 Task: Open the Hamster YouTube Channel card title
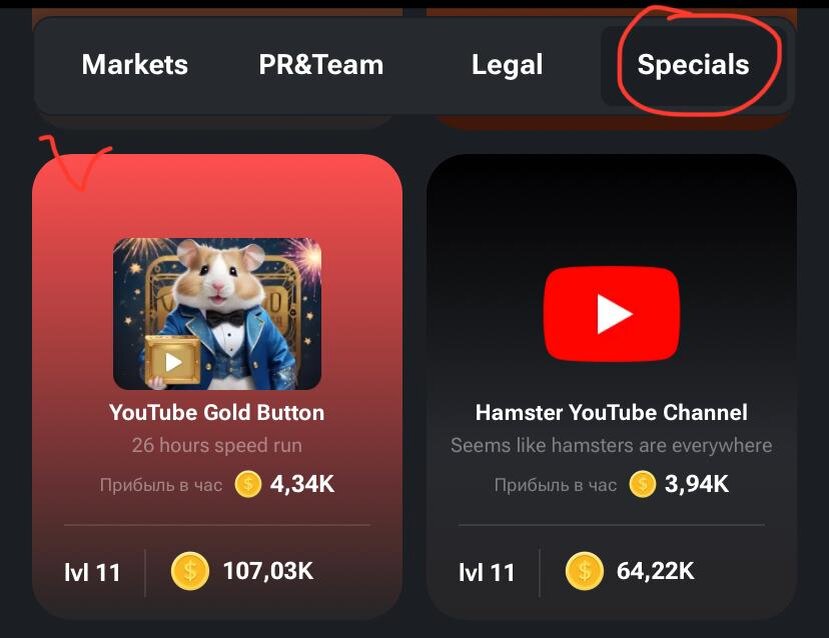click(611, 412)
